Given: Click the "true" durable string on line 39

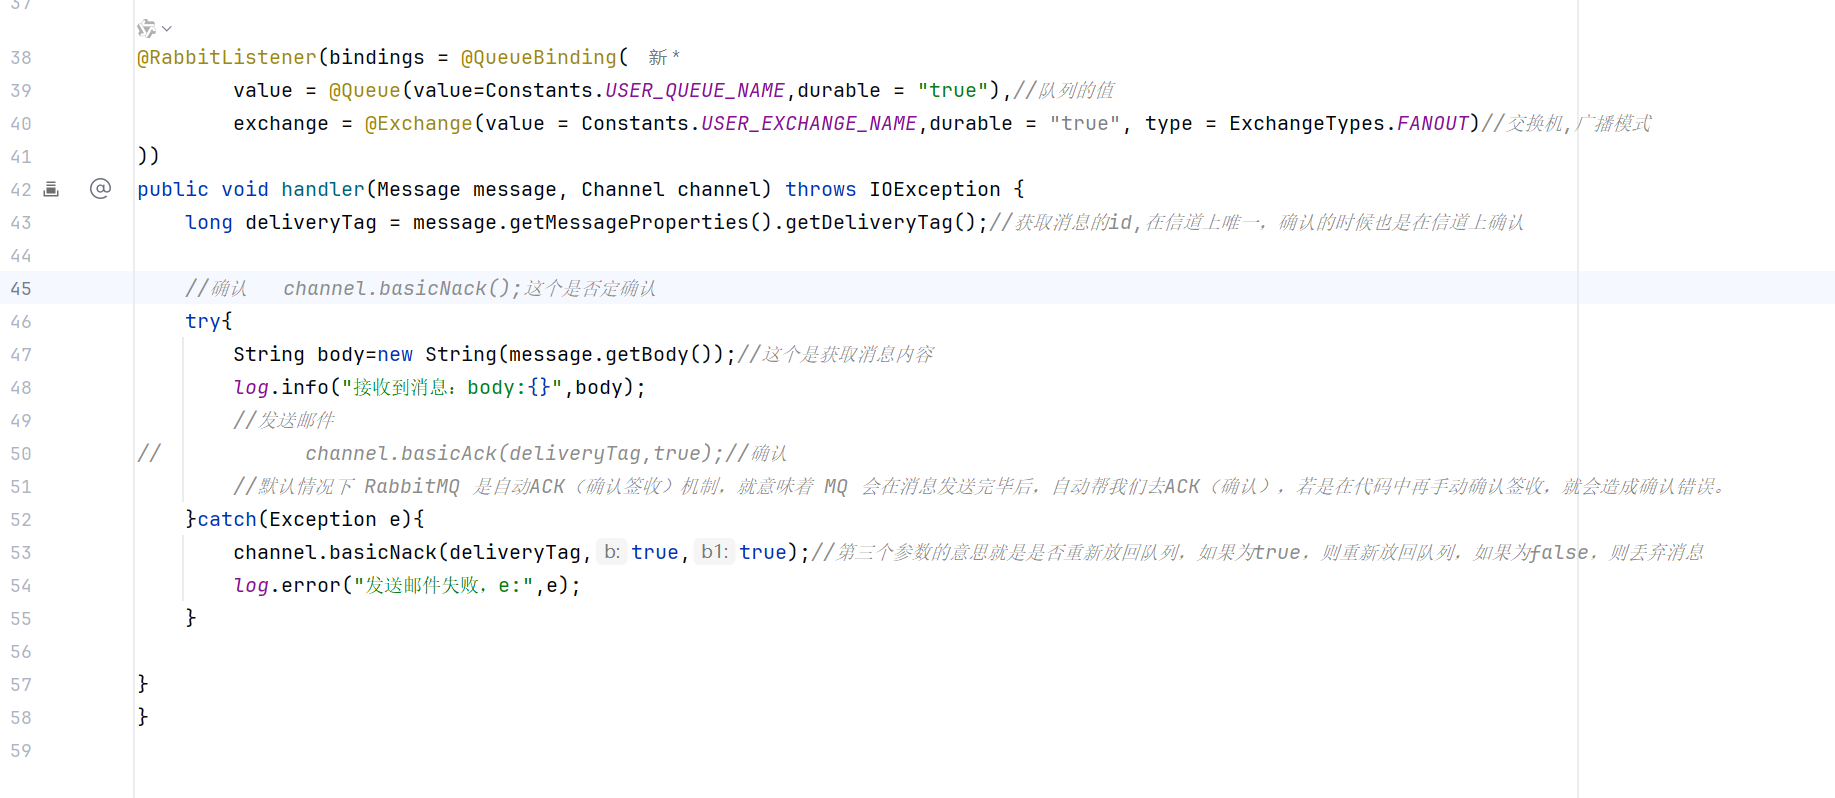Looking at the screenshot, I should 953,90.
